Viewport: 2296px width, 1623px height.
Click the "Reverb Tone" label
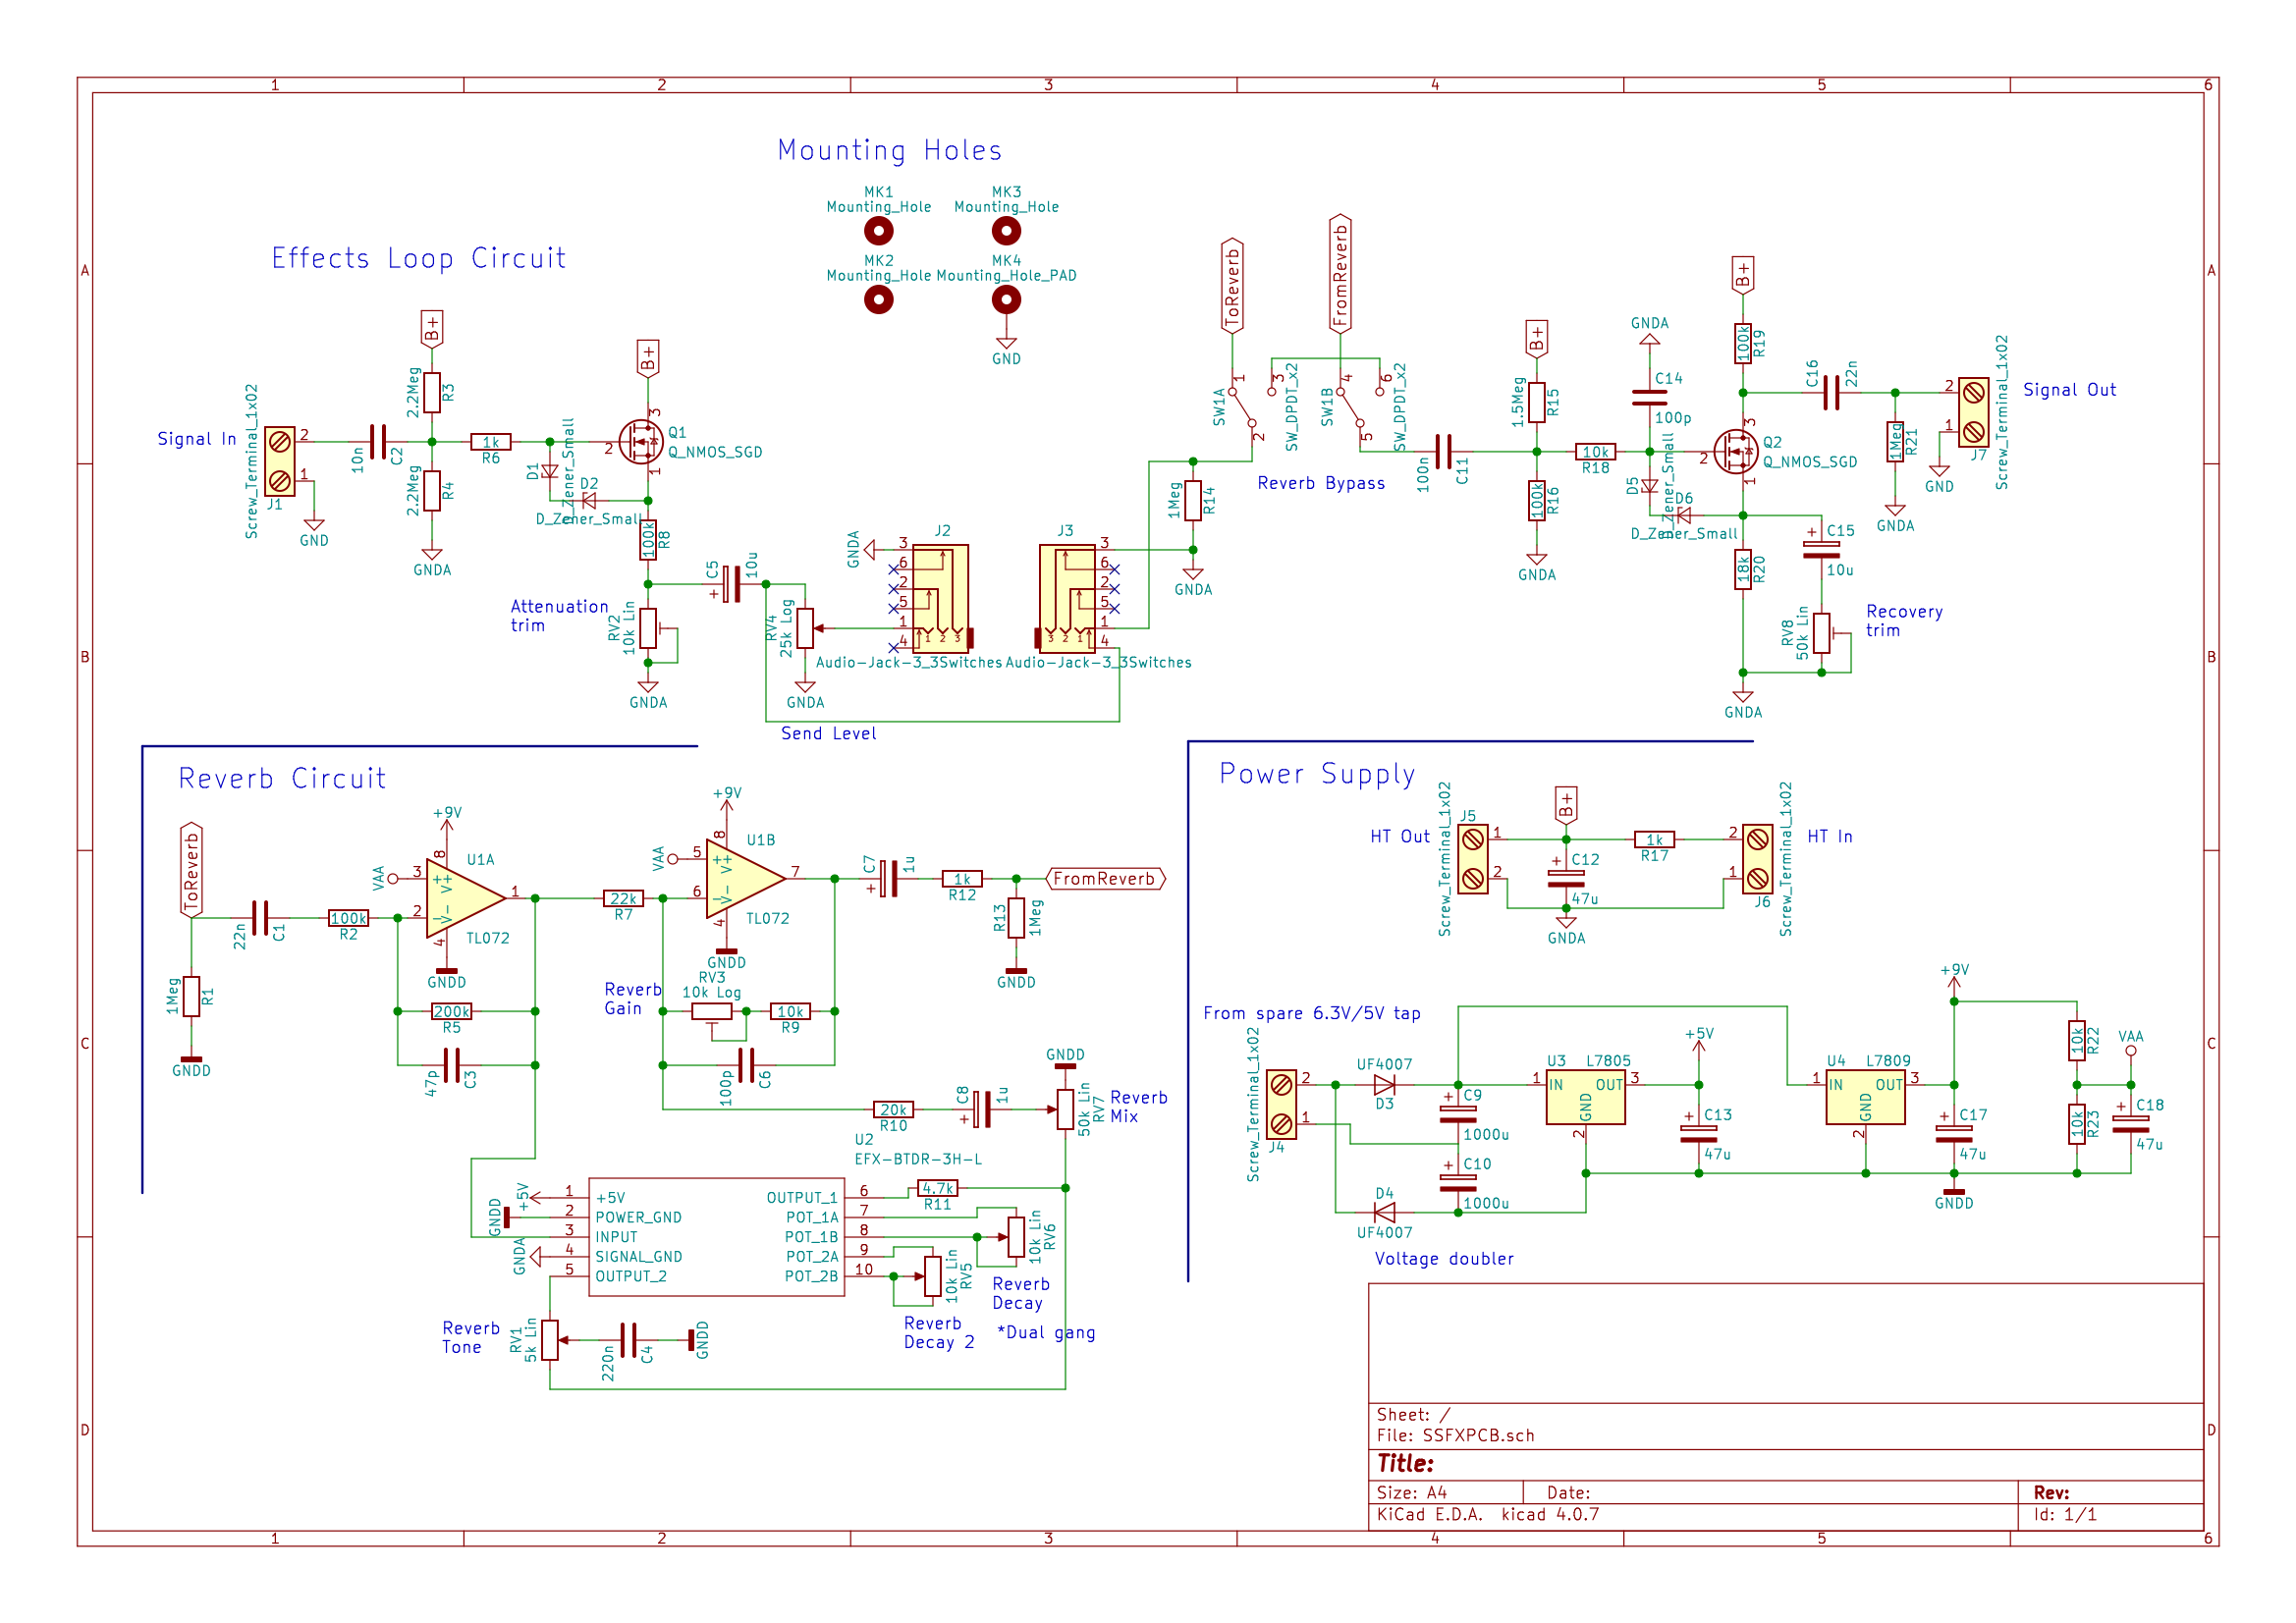[x=471, y=1338]
